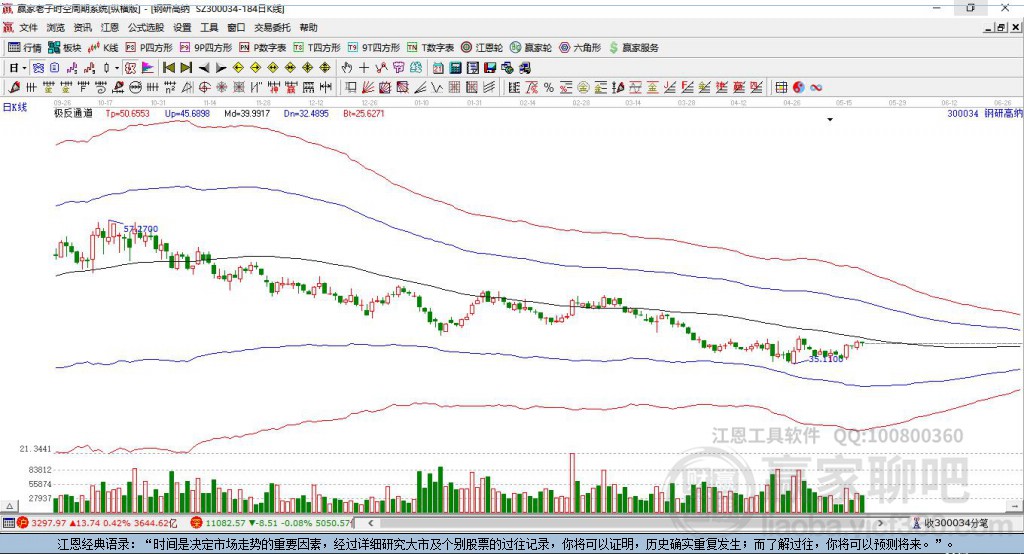This screenshot has height=554, width=1024.
Task: Click the red target circle icon
Action: (204, 88)
